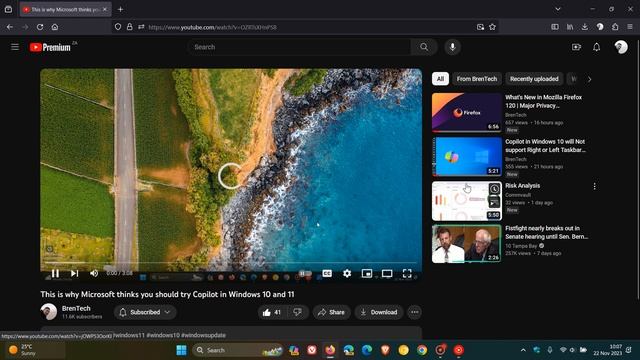
Task: Add Risk Analysis to Watch later
Action: coord(494,189)
